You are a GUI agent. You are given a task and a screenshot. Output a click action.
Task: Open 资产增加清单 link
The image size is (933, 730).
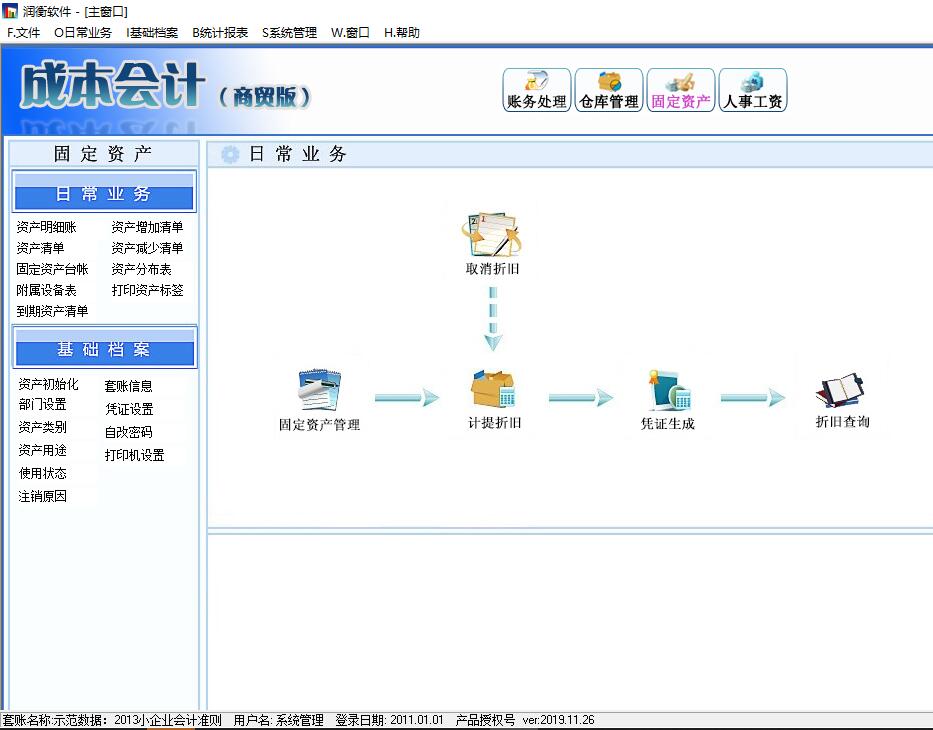point(147,227)
